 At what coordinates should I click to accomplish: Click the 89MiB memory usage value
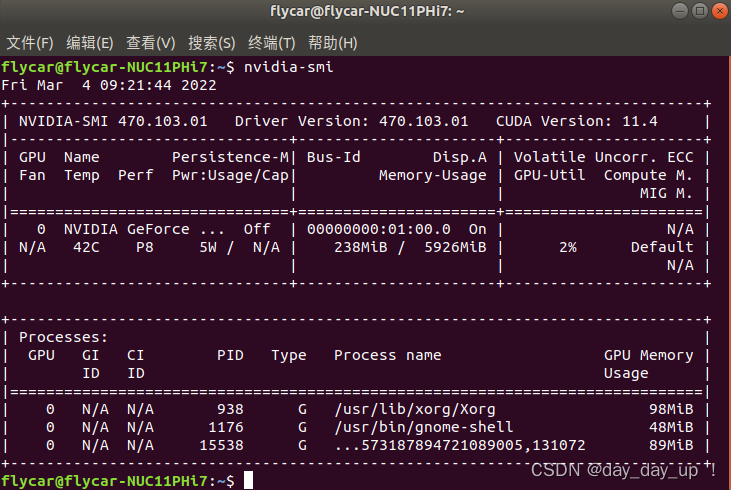coord(671,445)
